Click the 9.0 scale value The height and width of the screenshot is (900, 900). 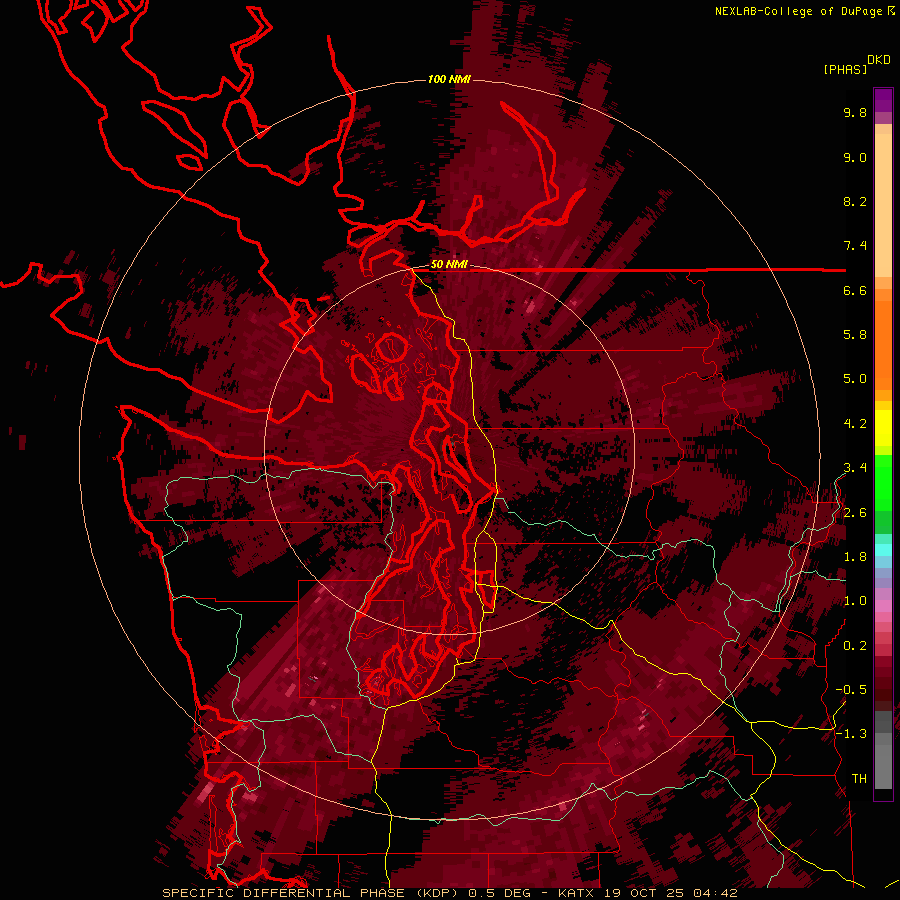coord(855,157)
